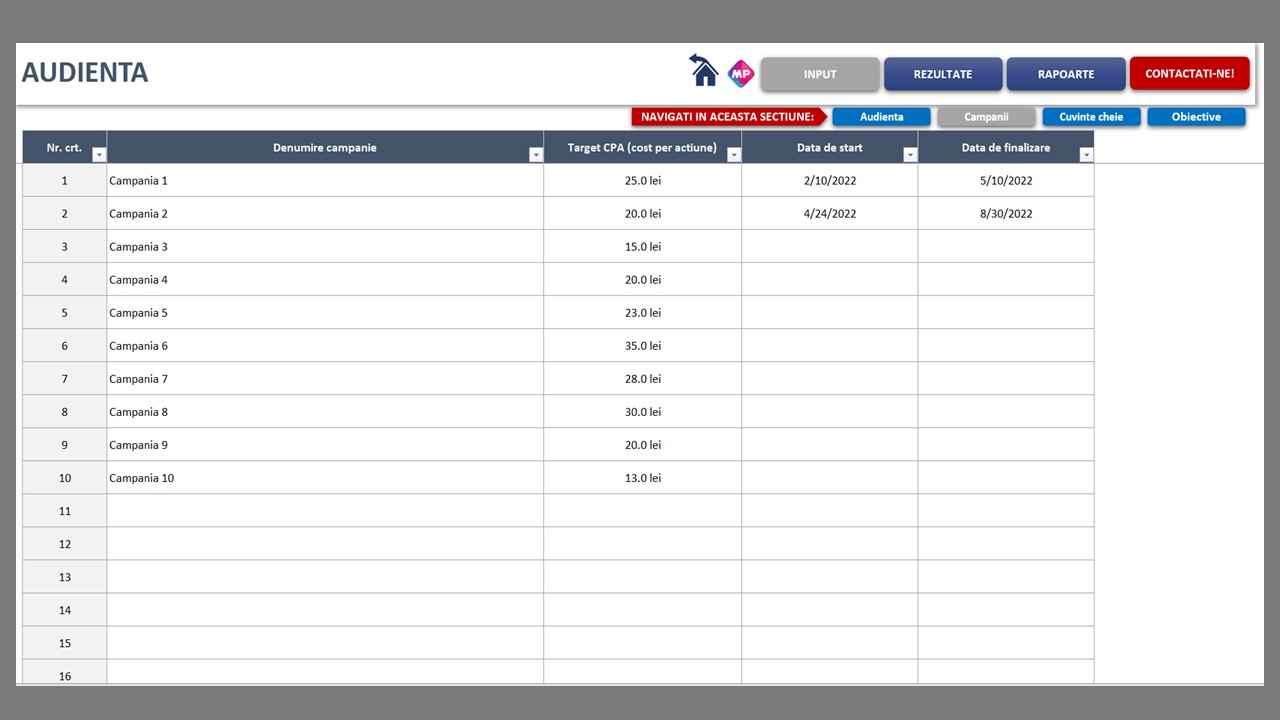Select the empty campaign name cell in row 11
1280x720 pixels.
click(x=325, y=511)
